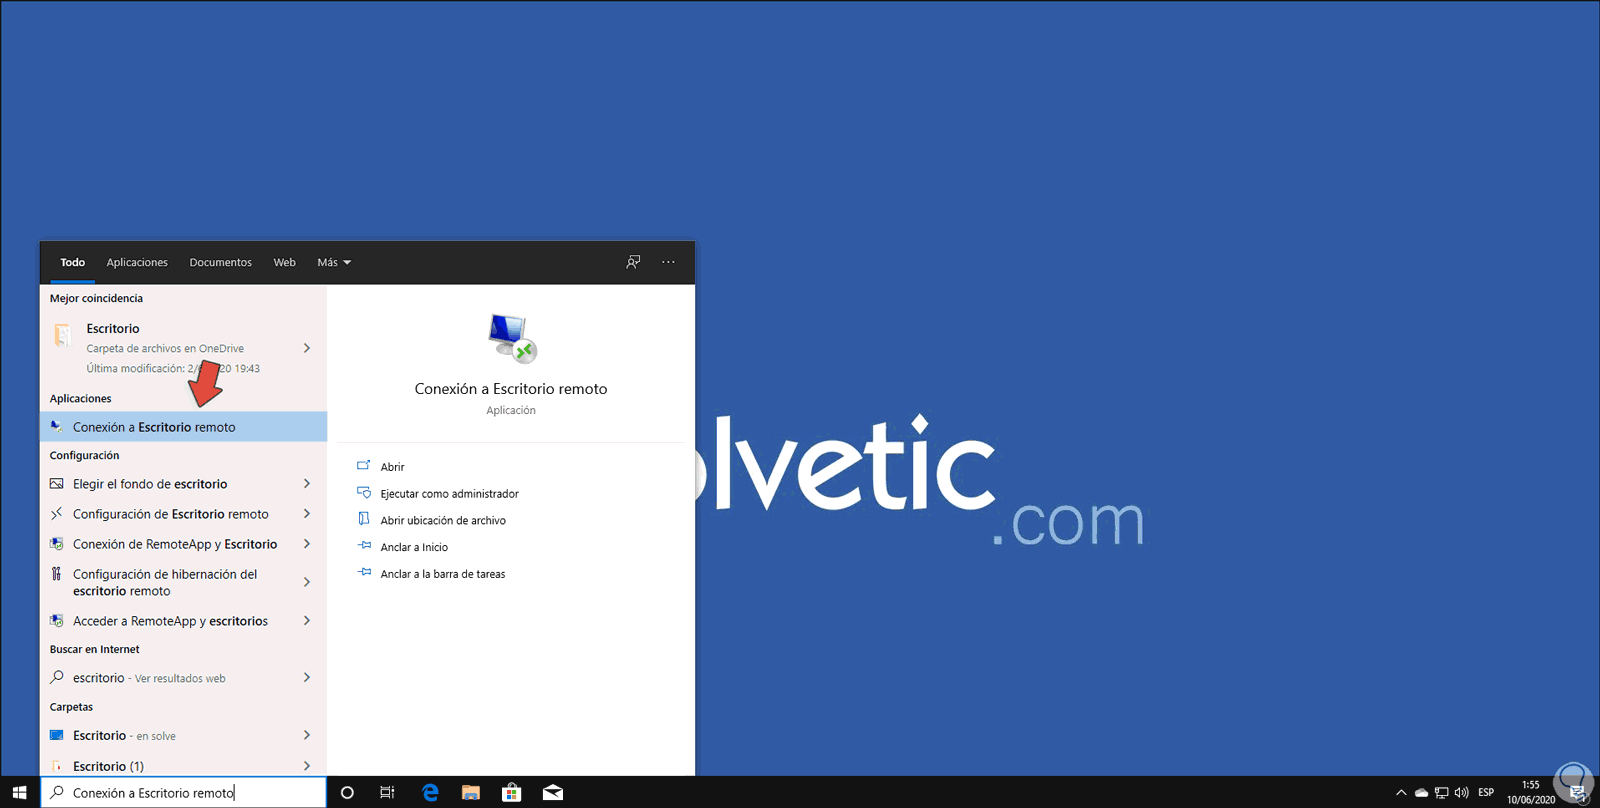The image size is (1600, 808).
Task: Expand the Más dropdown
Action: pos(334,262)
